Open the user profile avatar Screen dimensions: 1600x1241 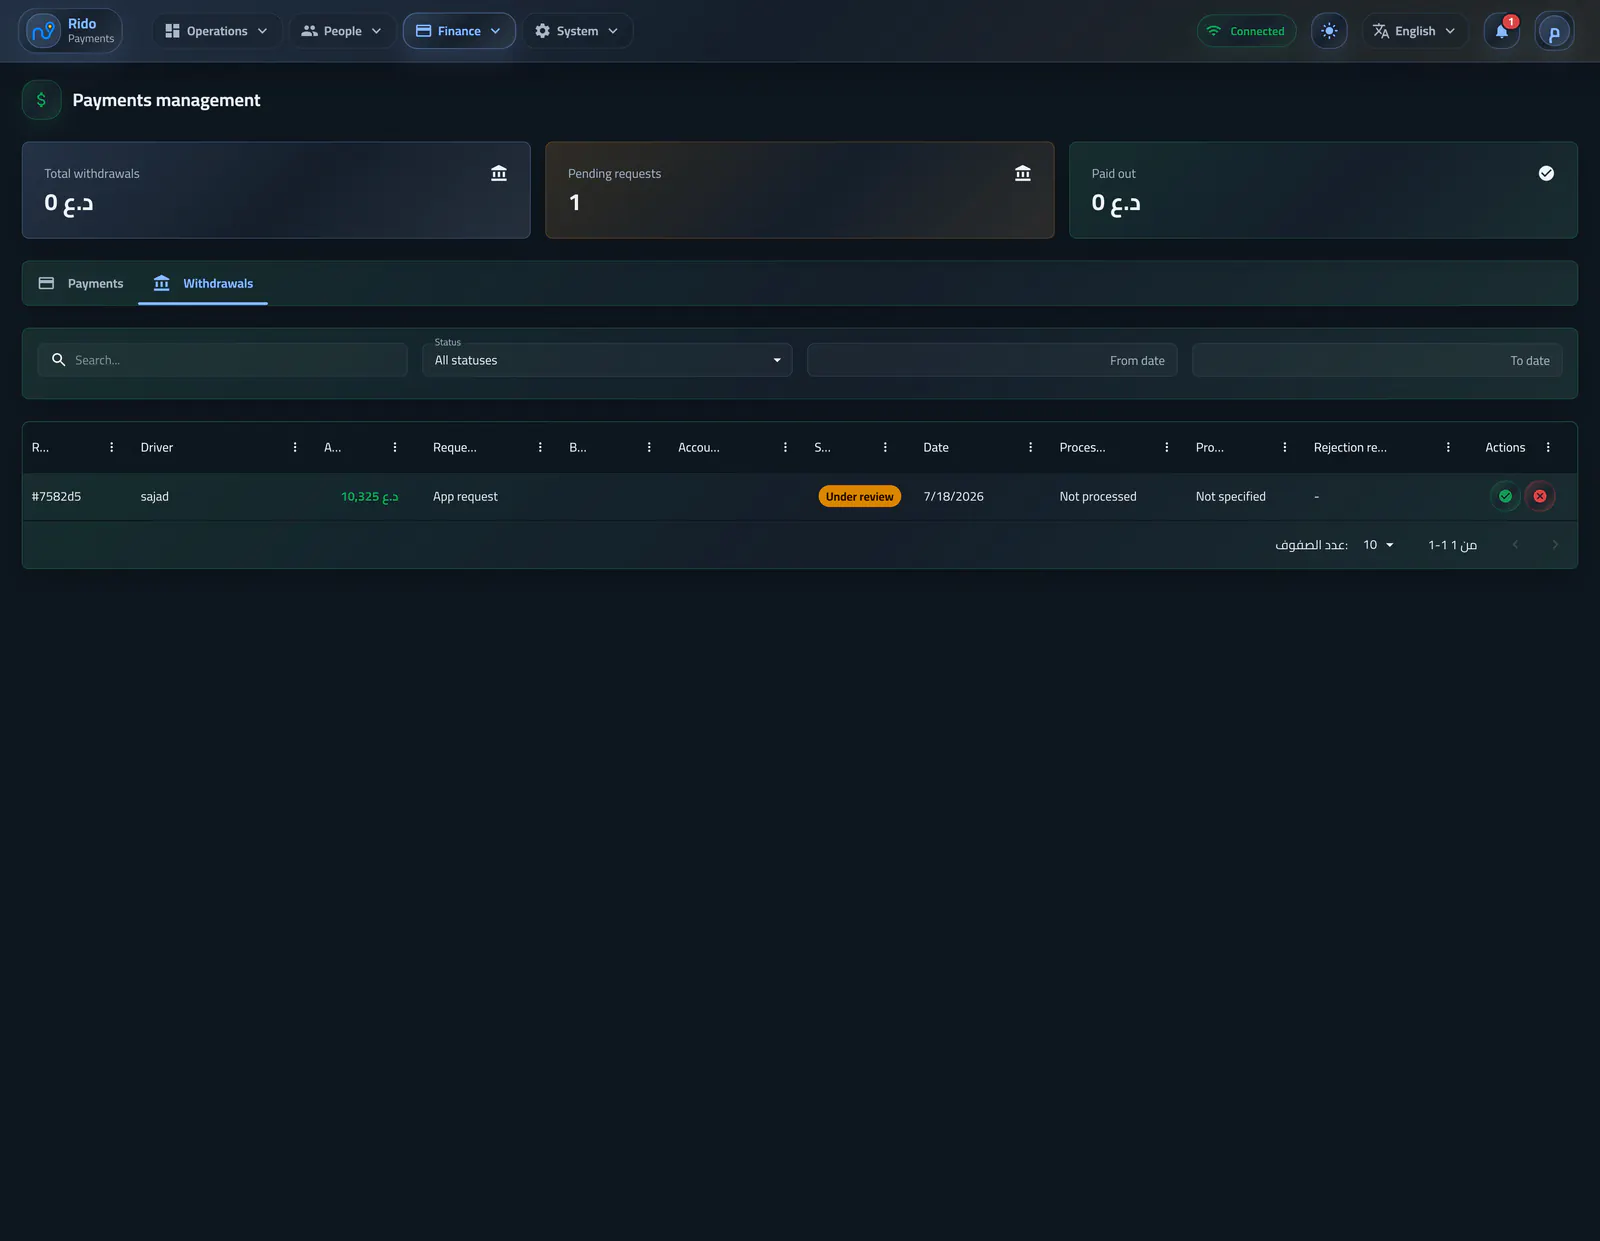(1554, 31)
